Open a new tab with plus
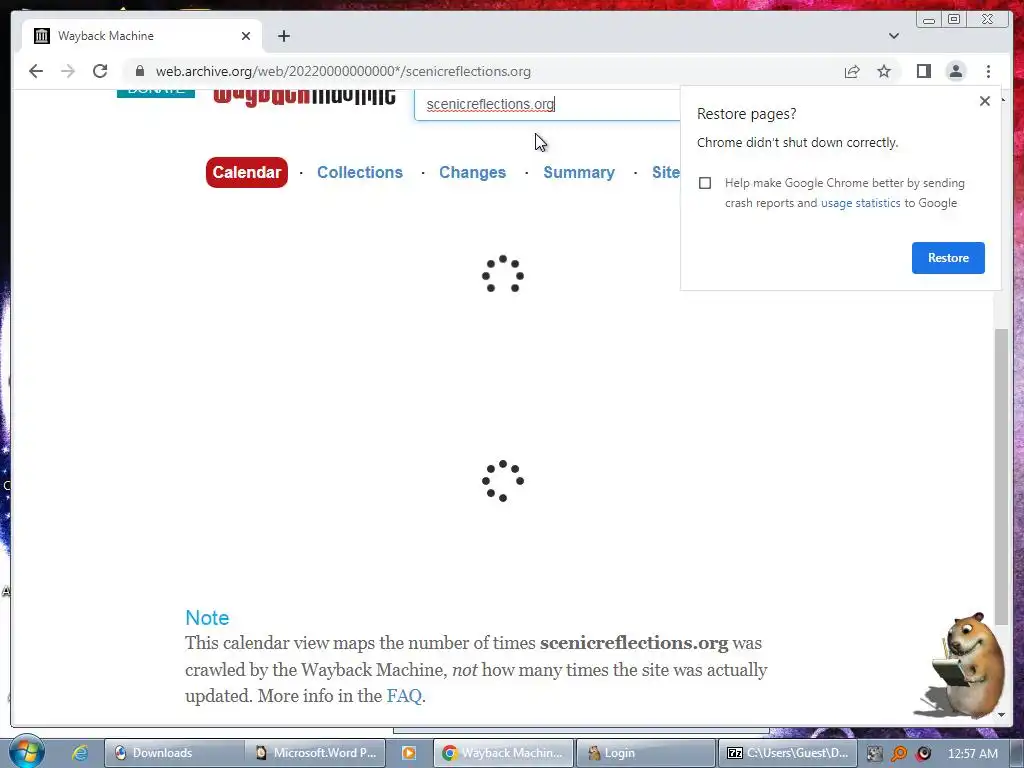 coord(283,36)
